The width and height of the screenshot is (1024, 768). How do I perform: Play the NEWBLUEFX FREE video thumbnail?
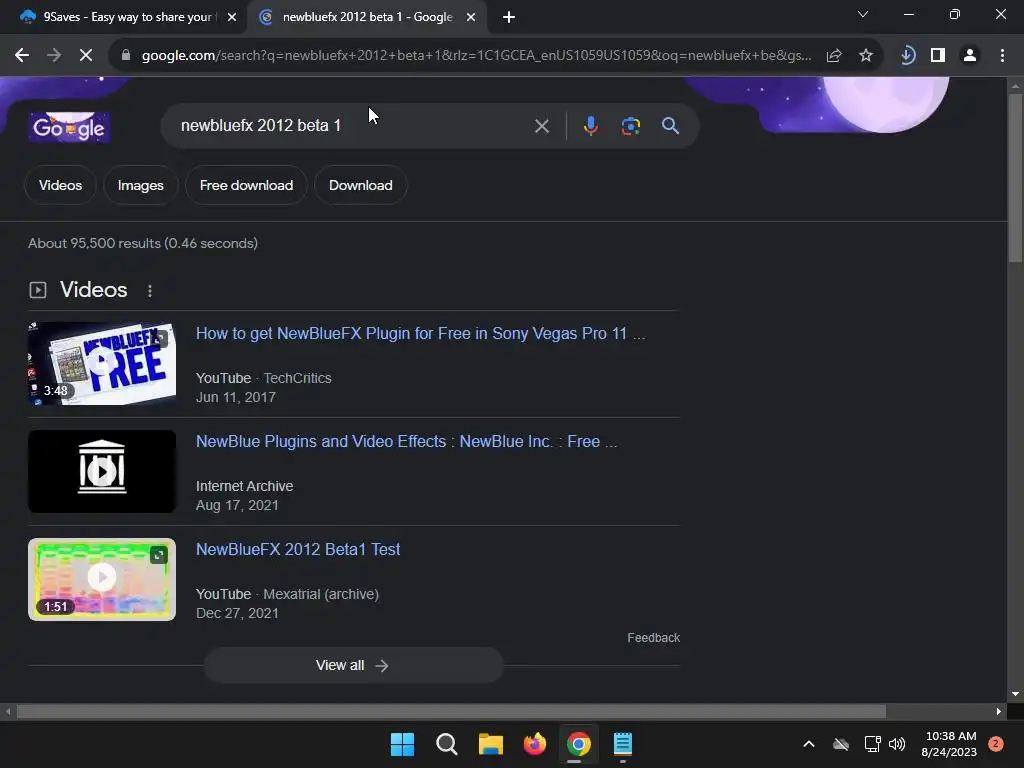pos(102,363)
